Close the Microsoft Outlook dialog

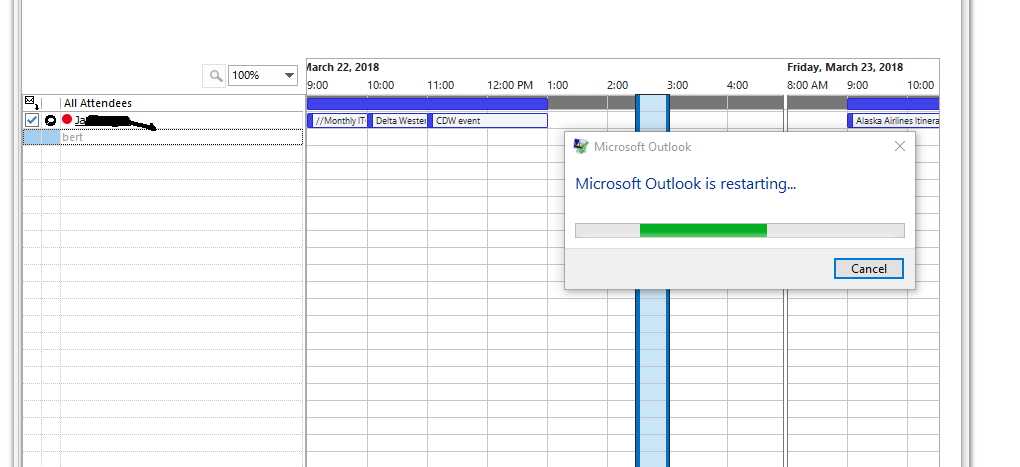pos(900,146)
